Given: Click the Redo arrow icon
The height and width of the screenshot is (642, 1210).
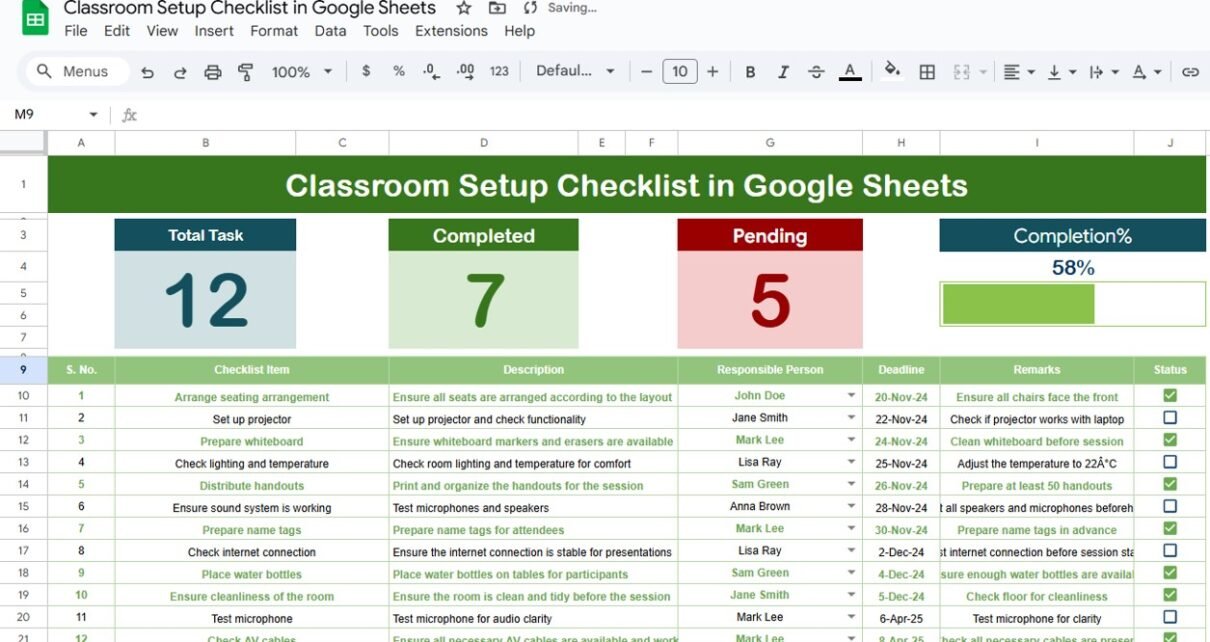Looking at the screenshot, I should tap(180, 72).
